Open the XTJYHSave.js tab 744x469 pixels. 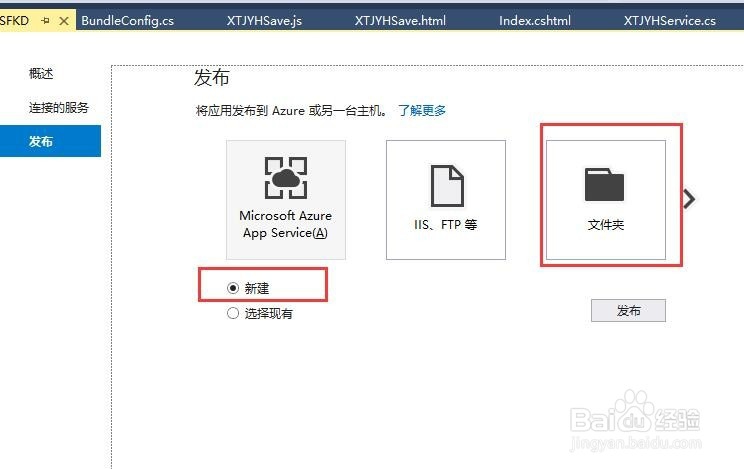pos(264,21)
